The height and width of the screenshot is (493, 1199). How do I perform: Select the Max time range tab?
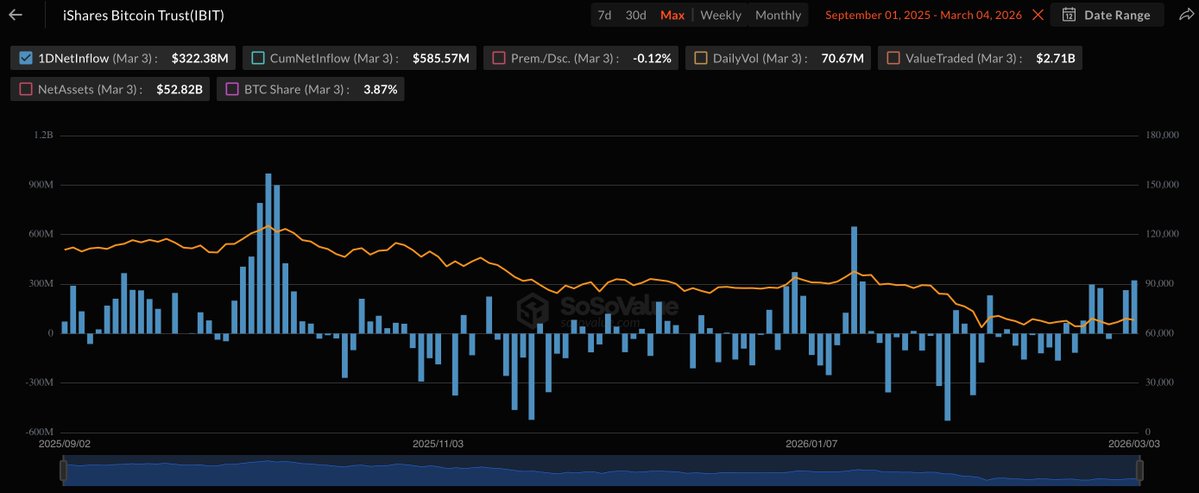672,15
